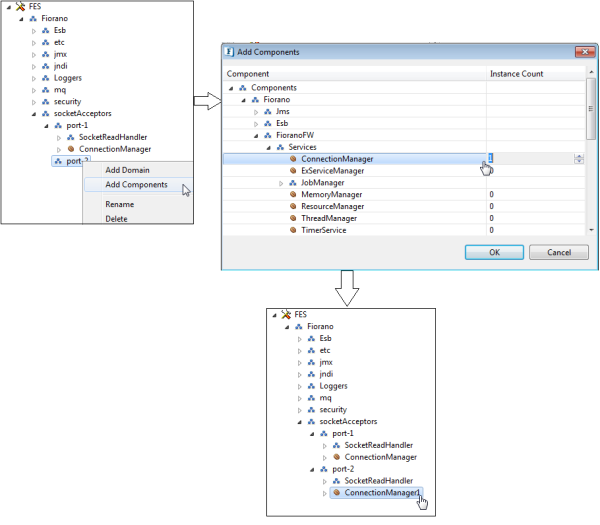Click the FES server icon in the top-left tree
This screenshot has height=525, width=600.
click(x=20, y=6)
